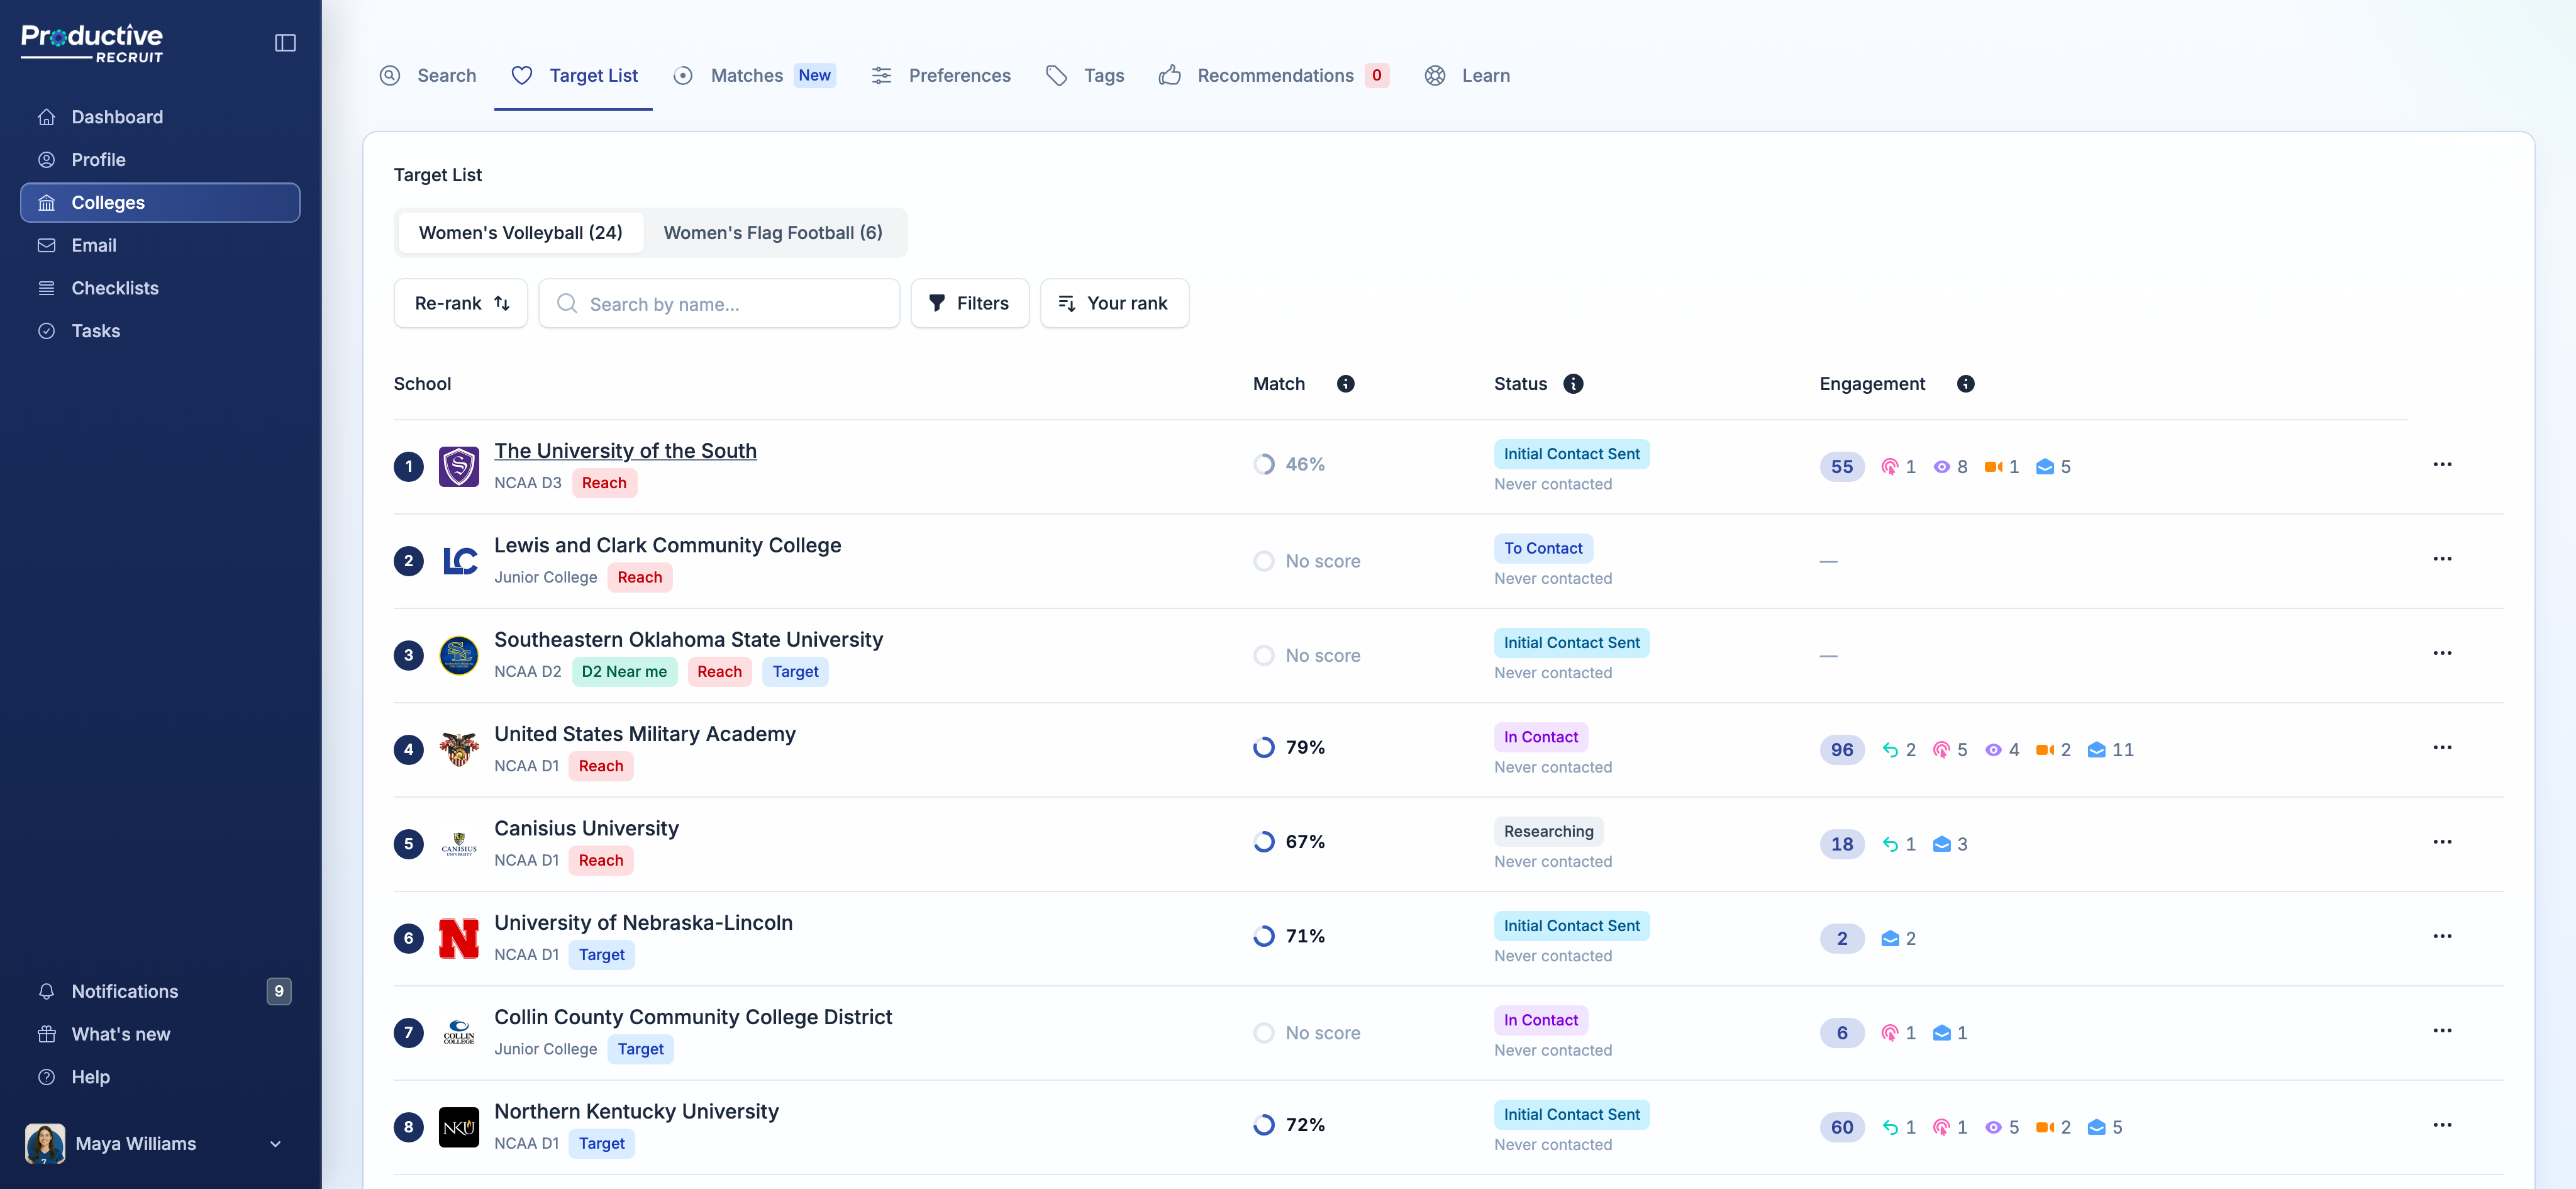Open Help in sidebar
The width and height of the screenshot is (2576, 1189).
160,1077
